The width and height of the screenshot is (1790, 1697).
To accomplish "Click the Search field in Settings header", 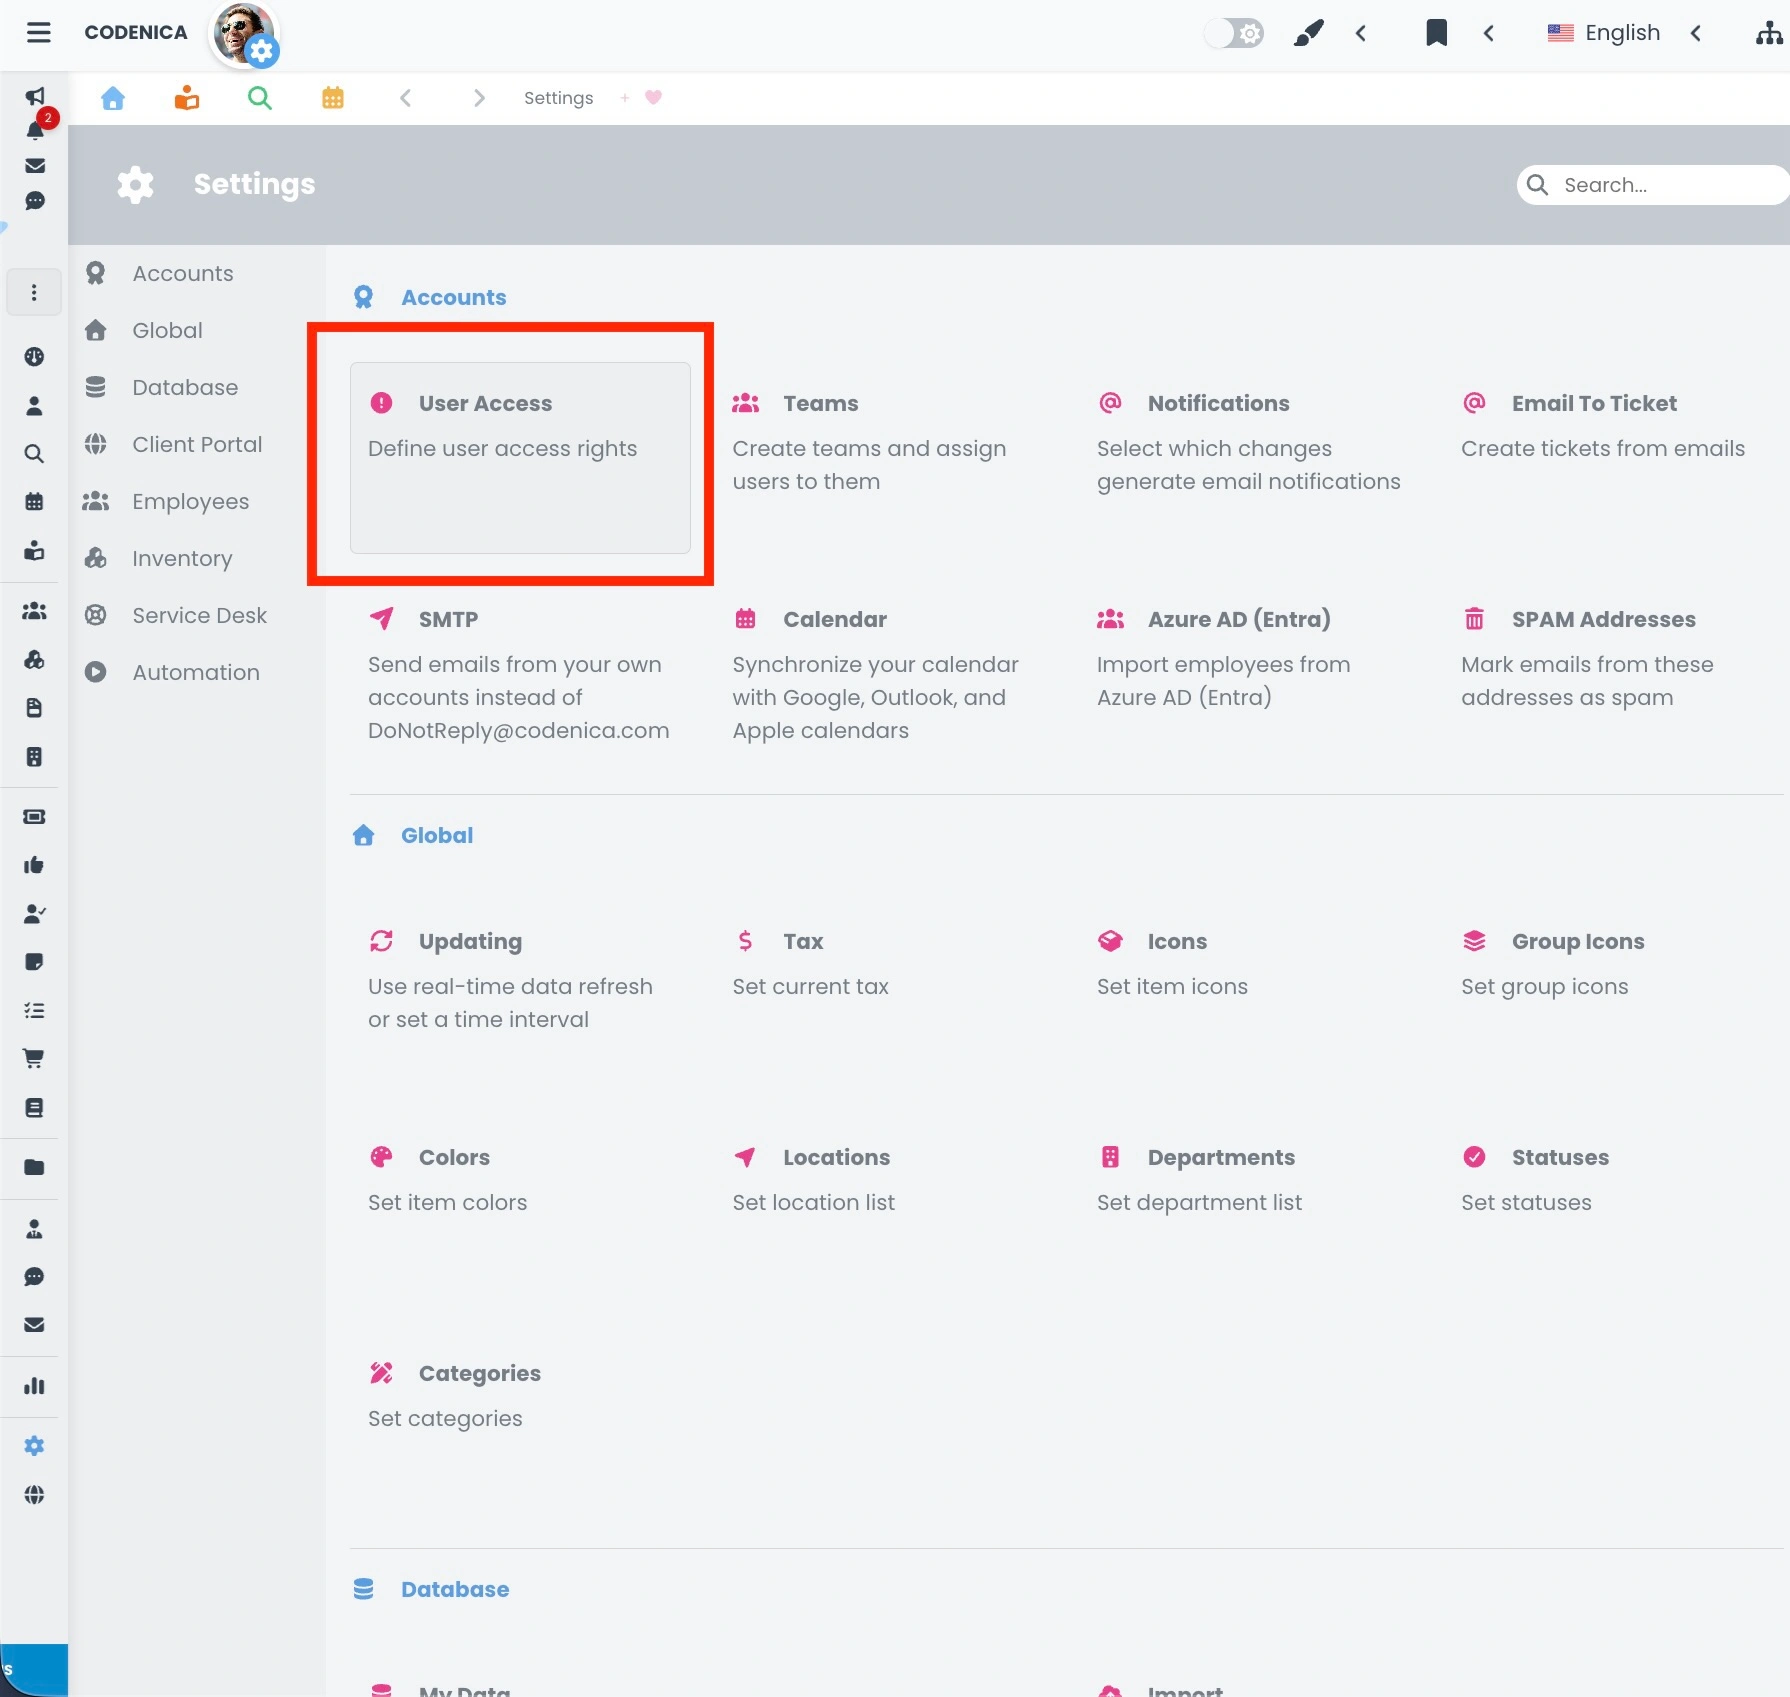I will click(1652, 184).
